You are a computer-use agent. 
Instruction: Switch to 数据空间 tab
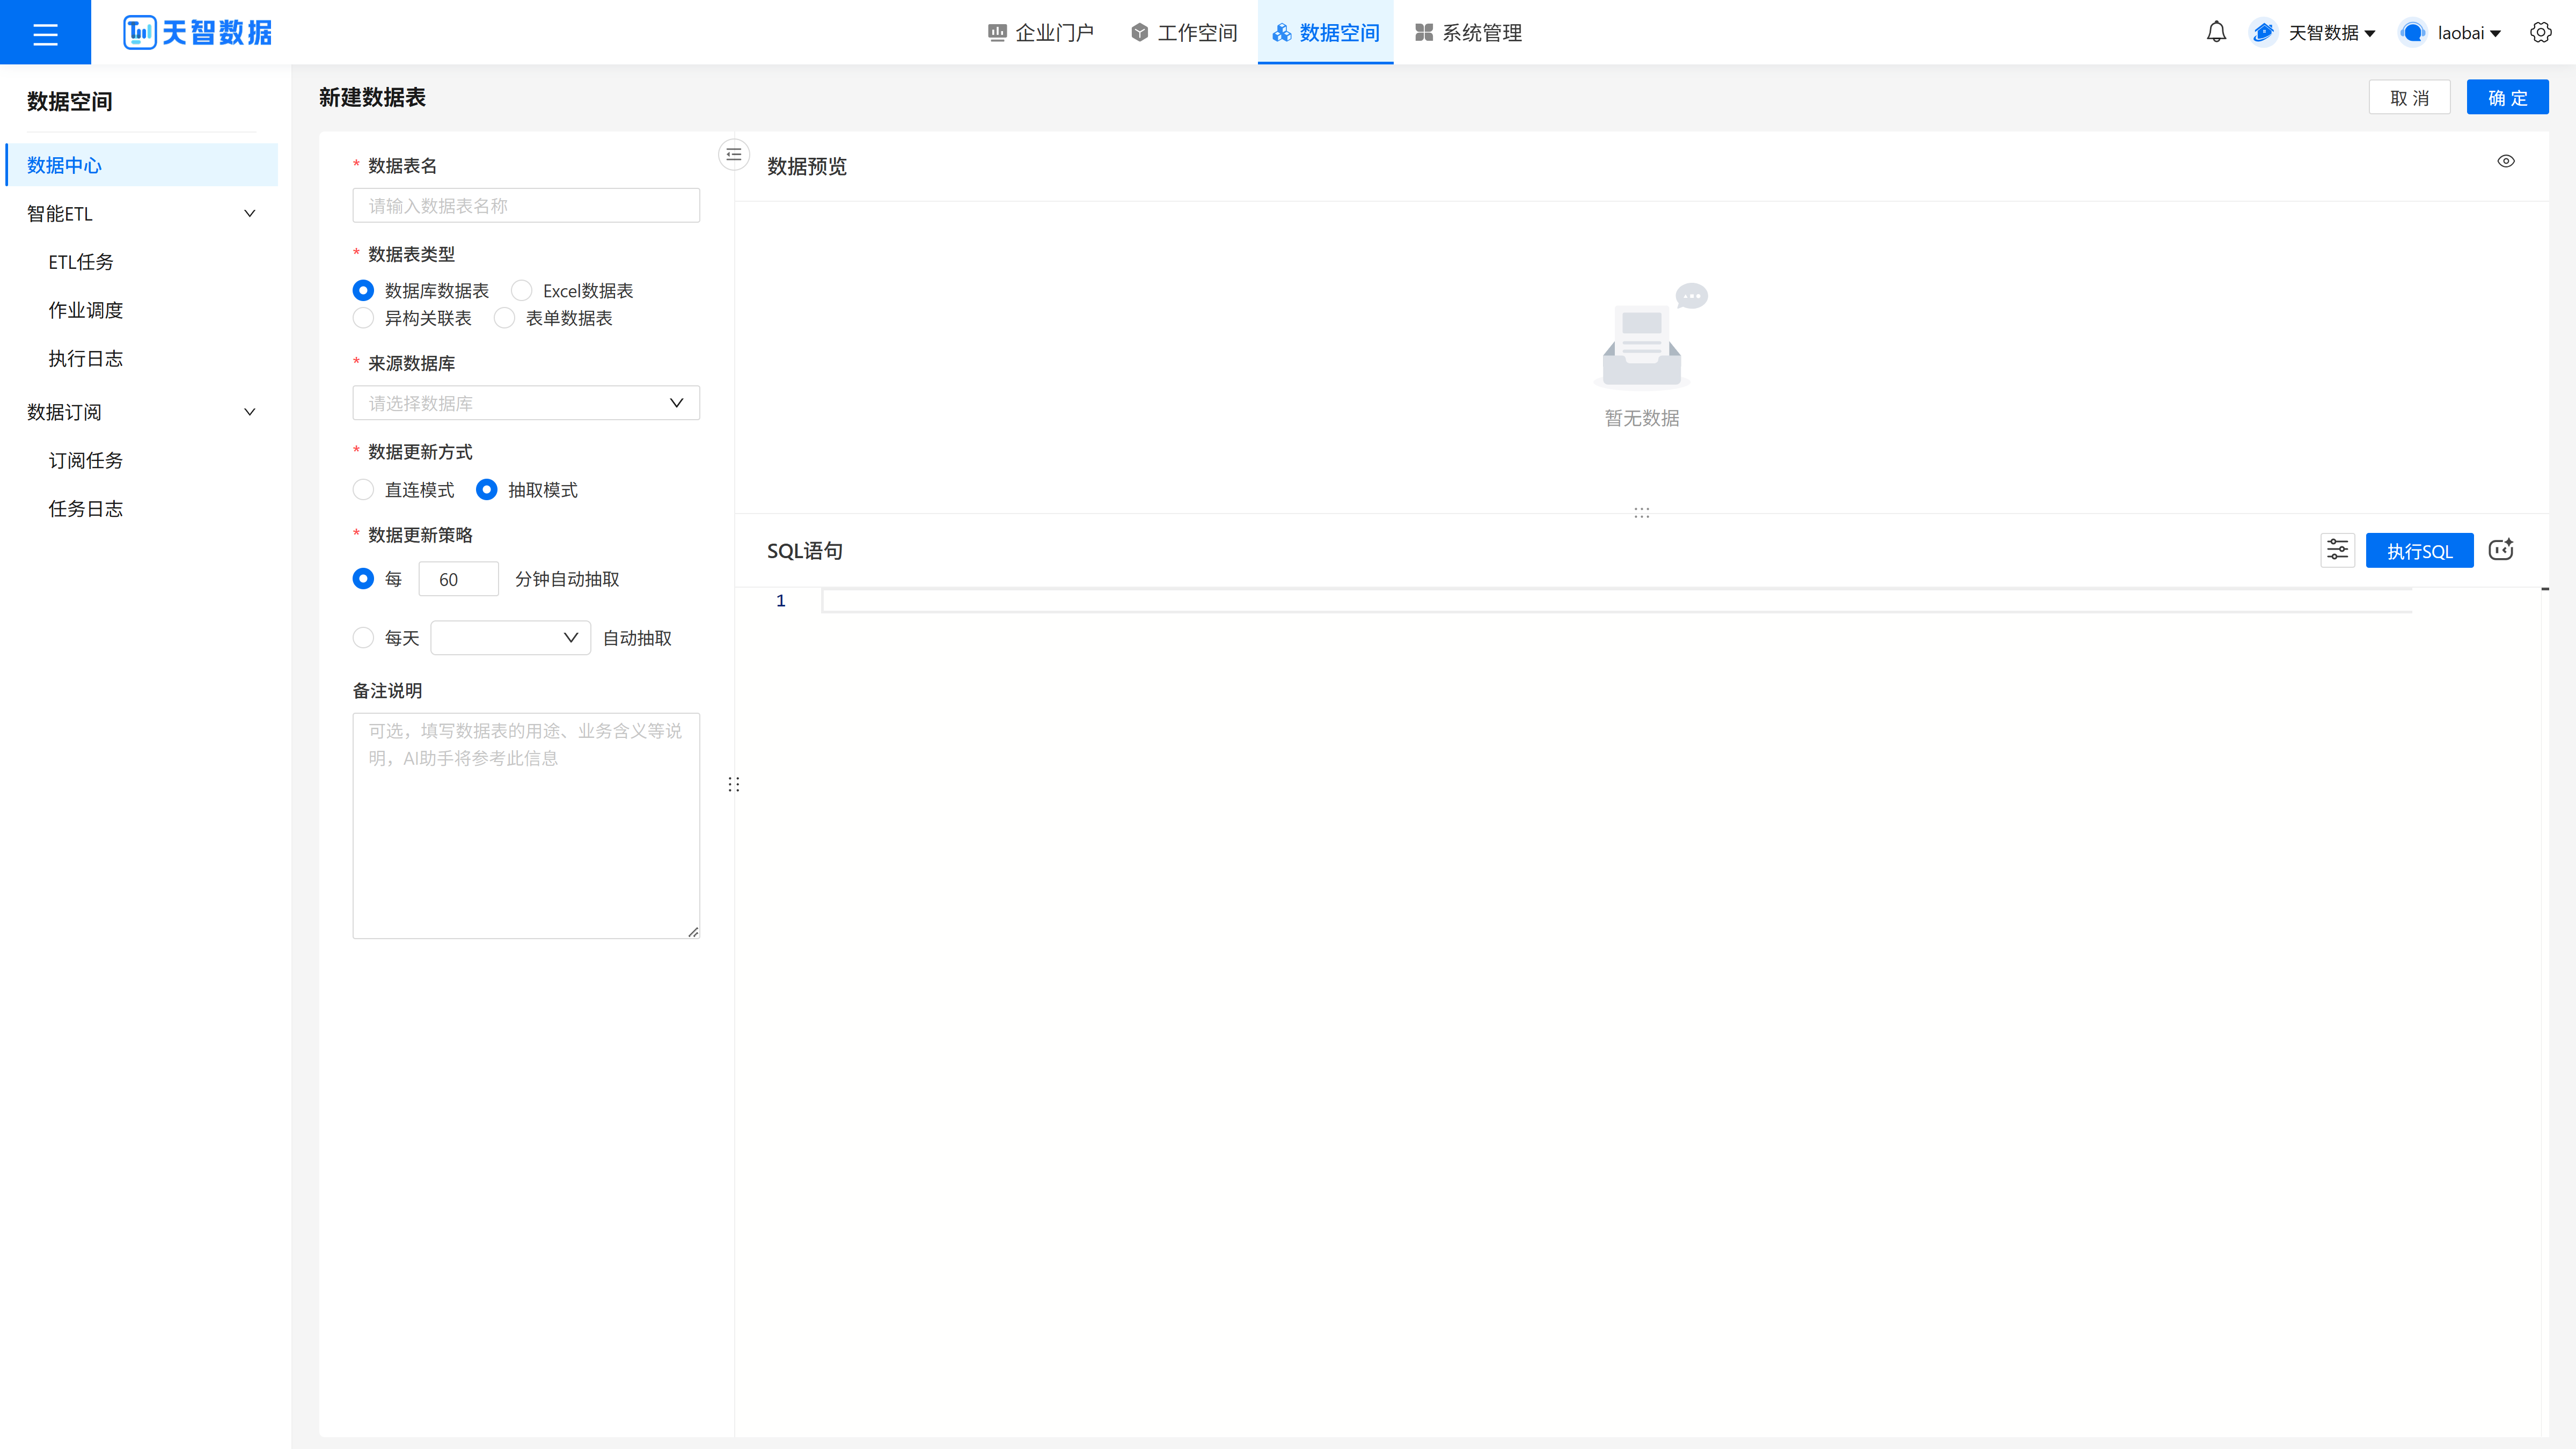point(1325,33)
